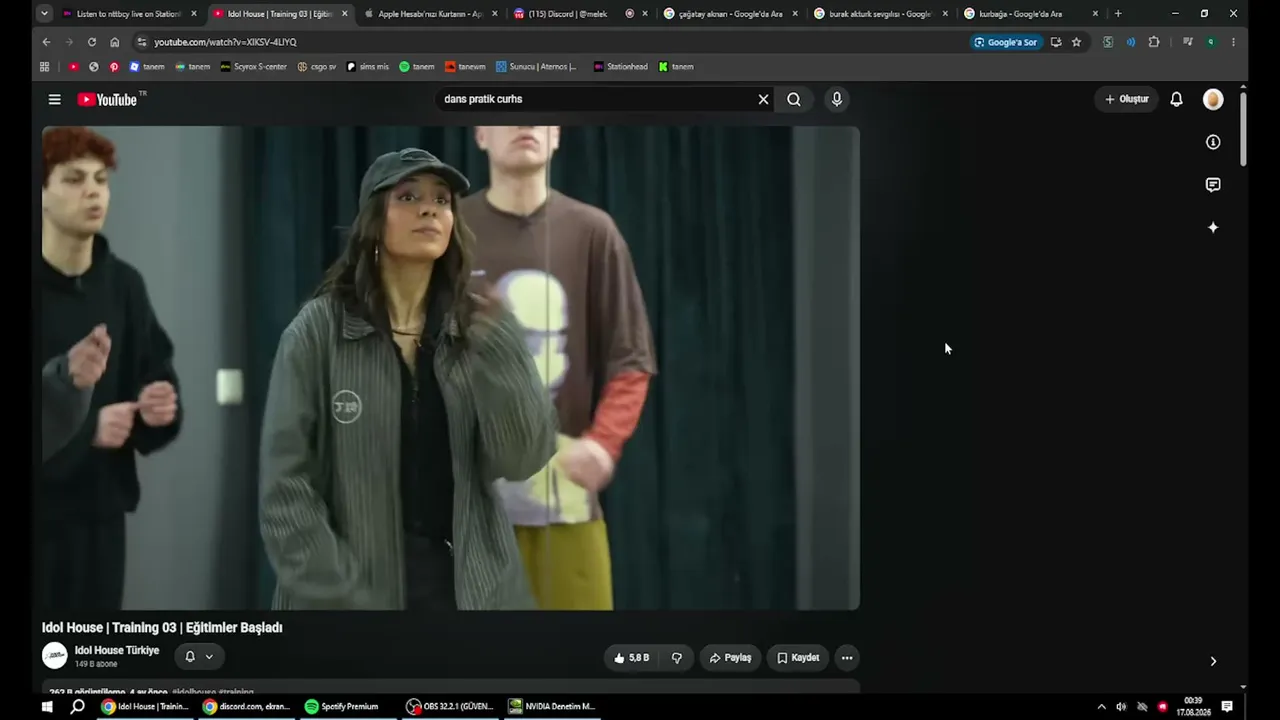Click the Google'a Sor button
Screen dimensions: 1280x720
click(1006, 42)
